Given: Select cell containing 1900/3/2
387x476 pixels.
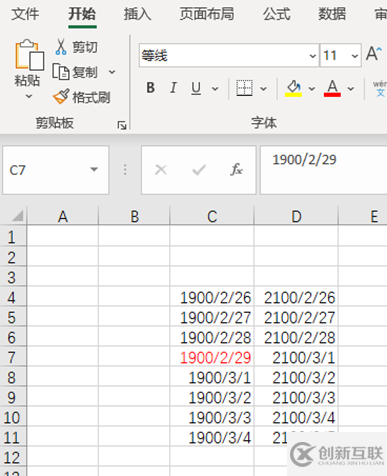Looking at the screenshot, I should tap(212, 397).
